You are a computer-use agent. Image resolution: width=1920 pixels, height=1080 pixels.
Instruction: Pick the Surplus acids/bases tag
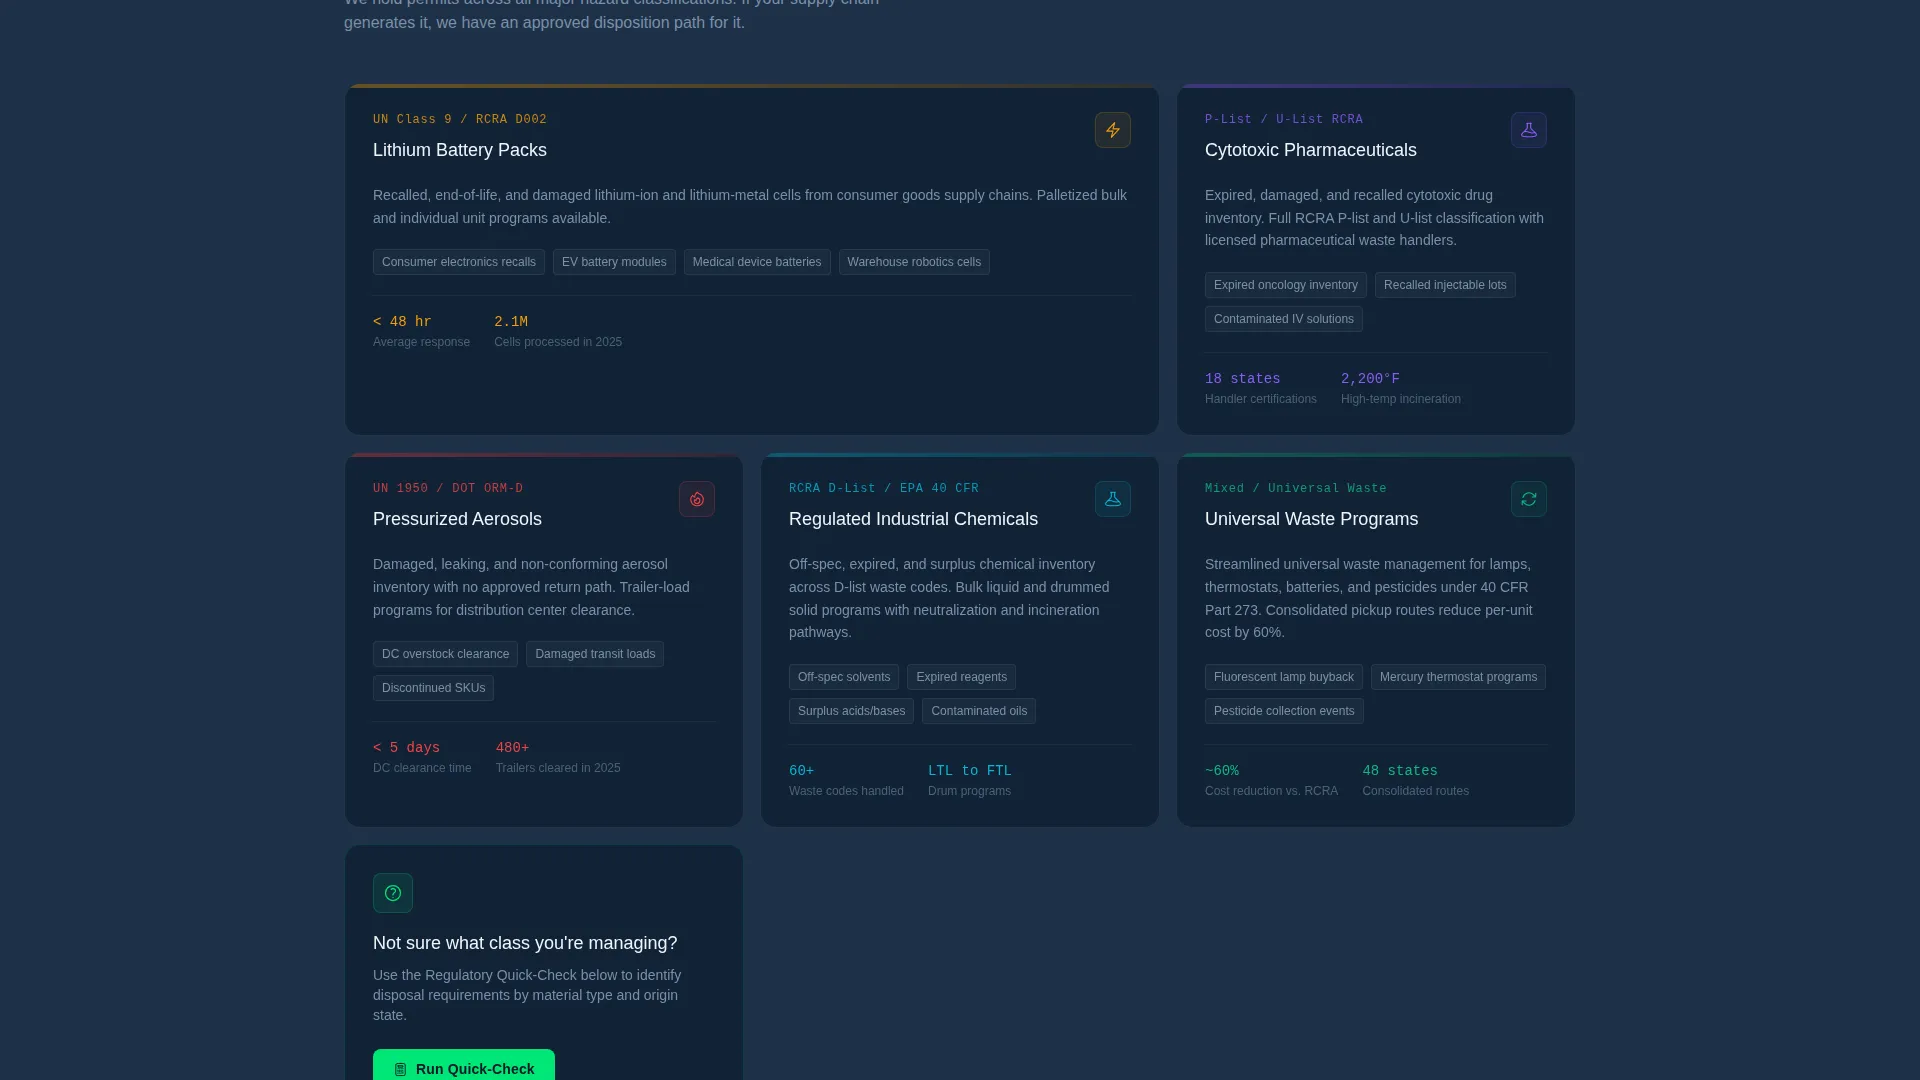pyautogui.click(x=851, y=711)
